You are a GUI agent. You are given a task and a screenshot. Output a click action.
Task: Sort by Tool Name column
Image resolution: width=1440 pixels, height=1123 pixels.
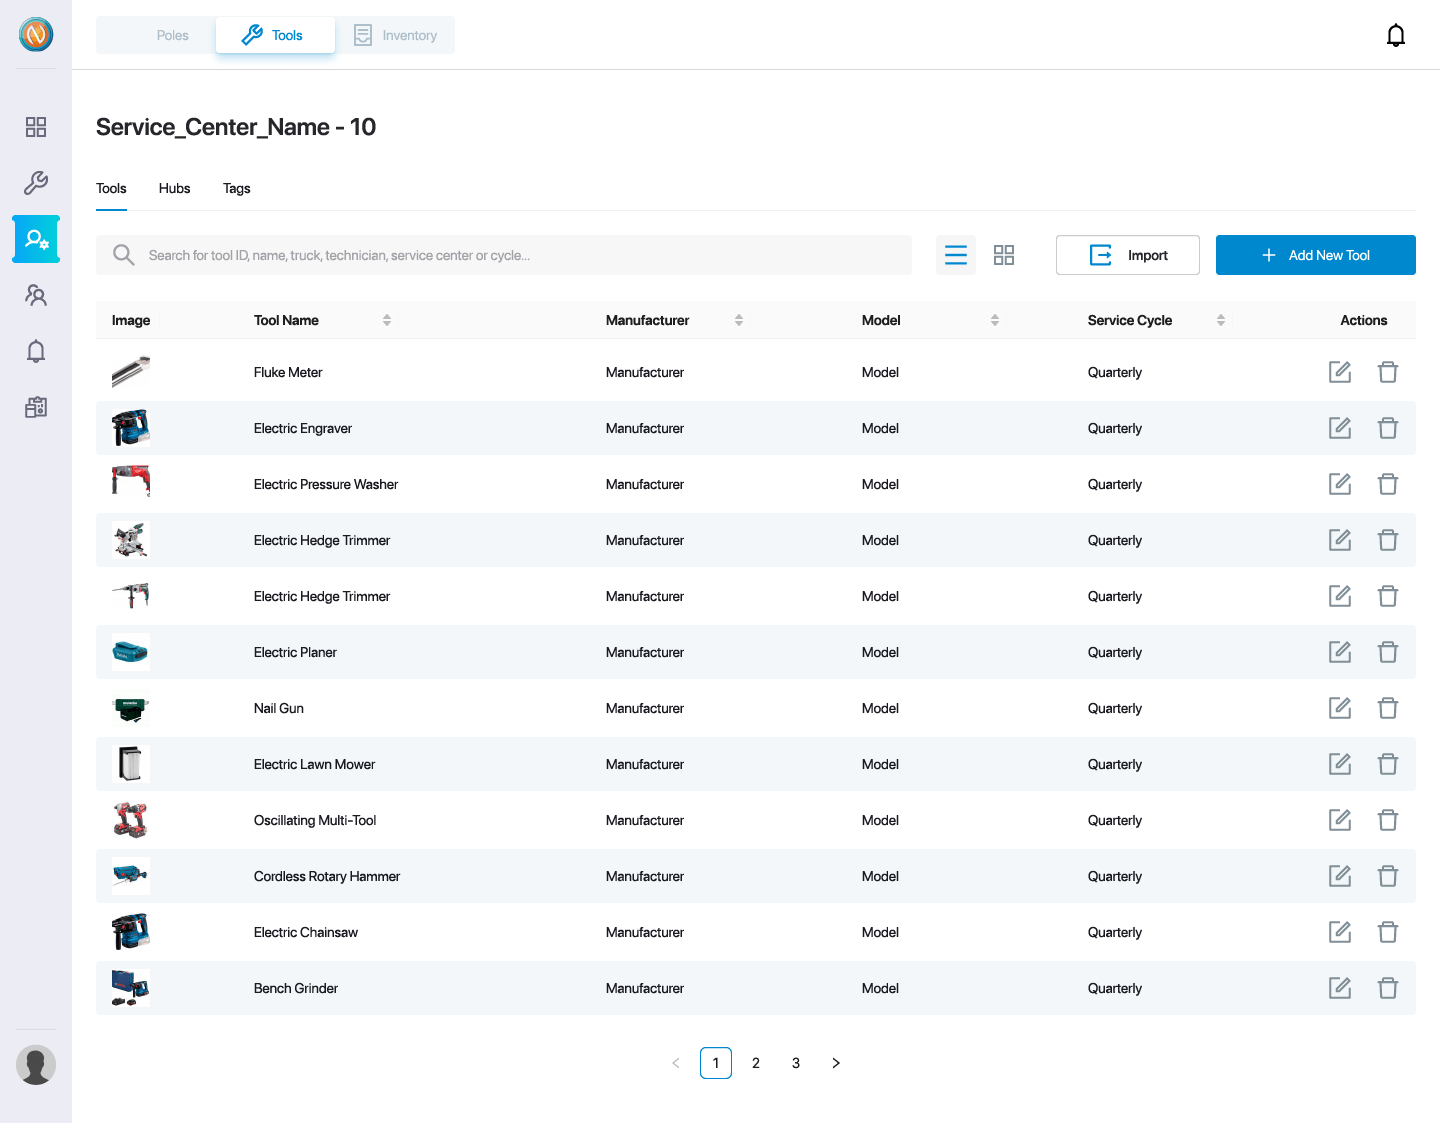coord(387,320)
